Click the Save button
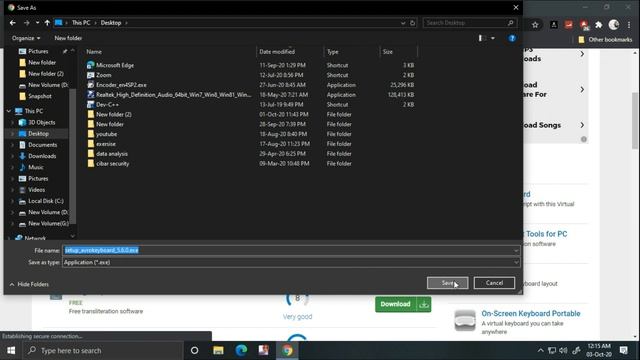Screen dimensions: 640x360 point(447,283)
